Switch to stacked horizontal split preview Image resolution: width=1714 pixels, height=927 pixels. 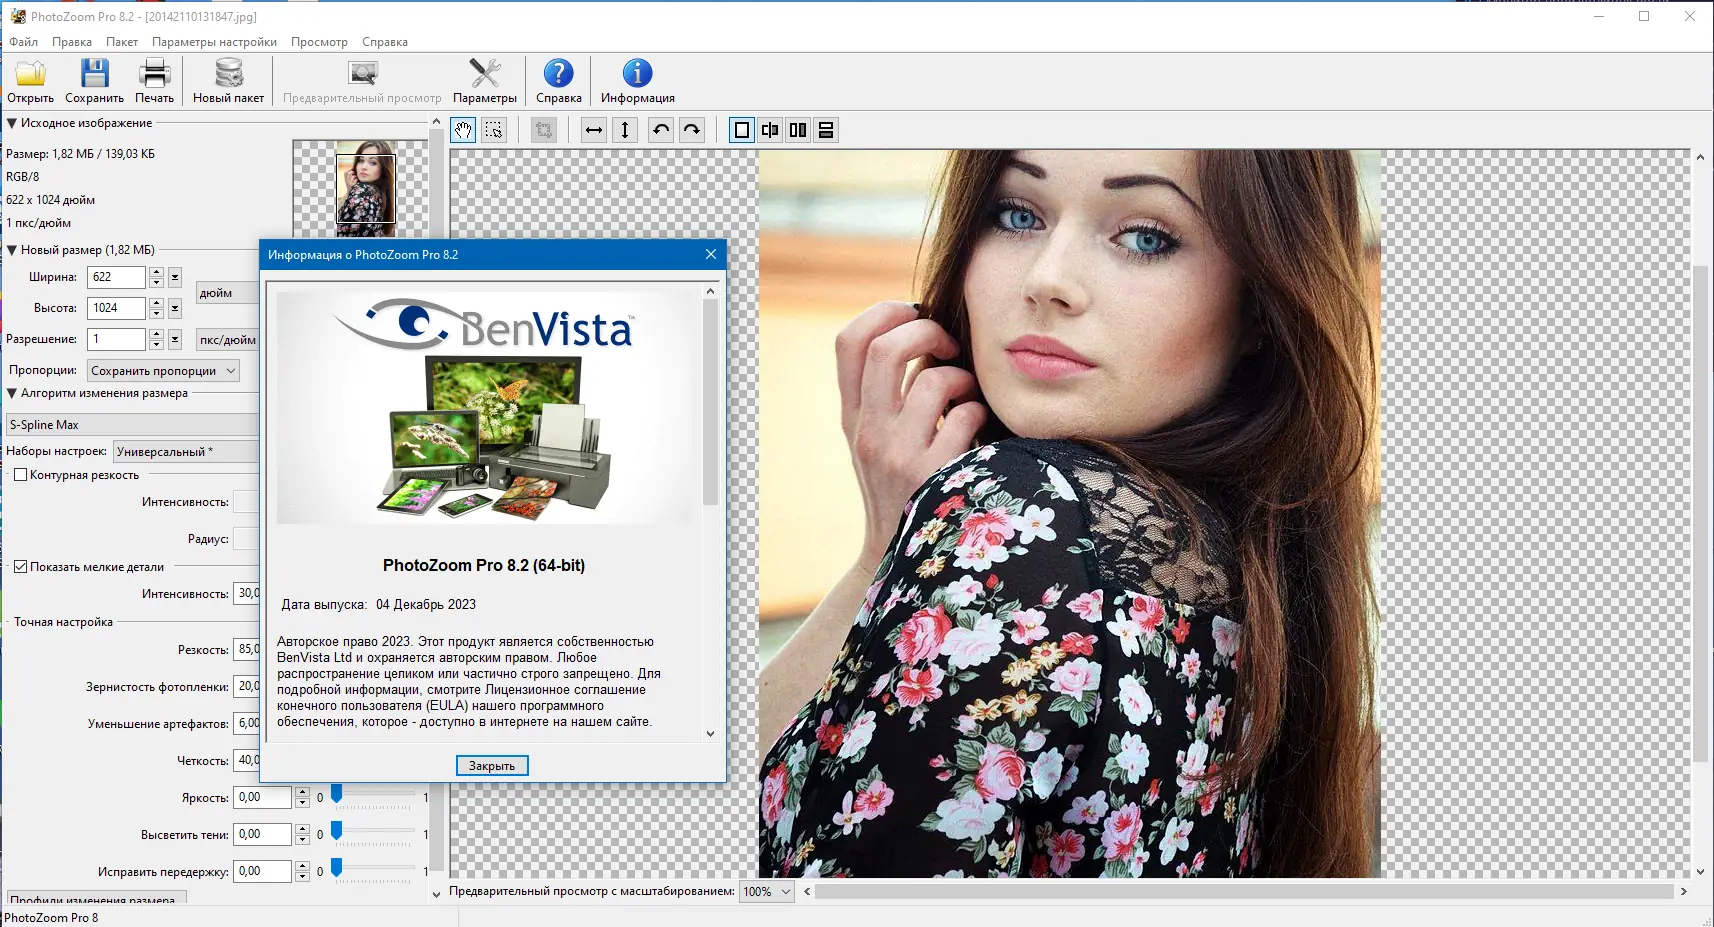coord(826,130)
